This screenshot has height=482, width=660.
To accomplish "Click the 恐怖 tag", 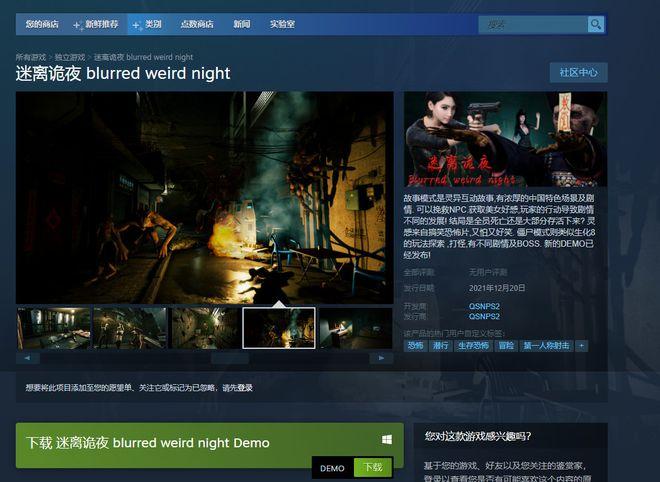I will click(415, 346).
